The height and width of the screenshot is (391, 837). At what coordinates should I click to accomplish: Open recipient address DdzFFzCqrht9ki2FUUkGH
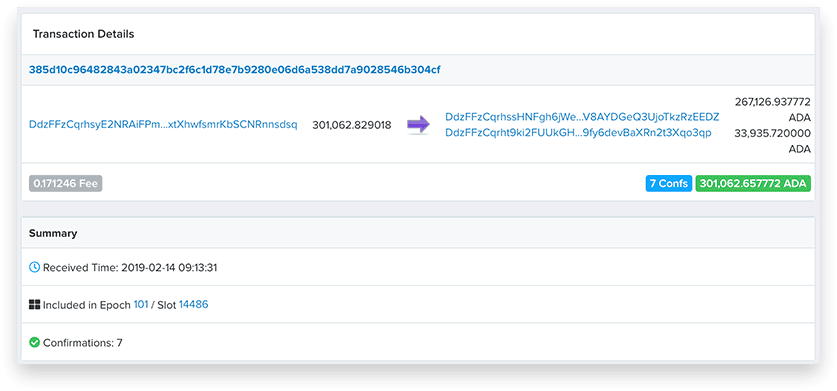coord(578,133)
